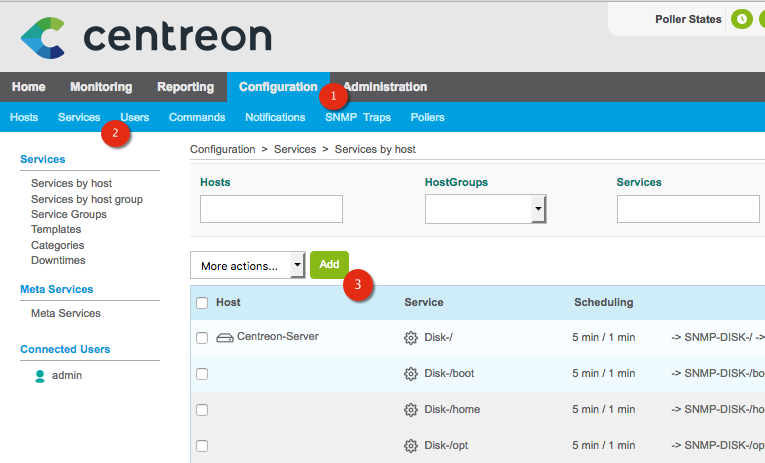Go to Meta Services in the sidebar
The width and height of the screenshot is (765, 463).
(x=66, y=313)
